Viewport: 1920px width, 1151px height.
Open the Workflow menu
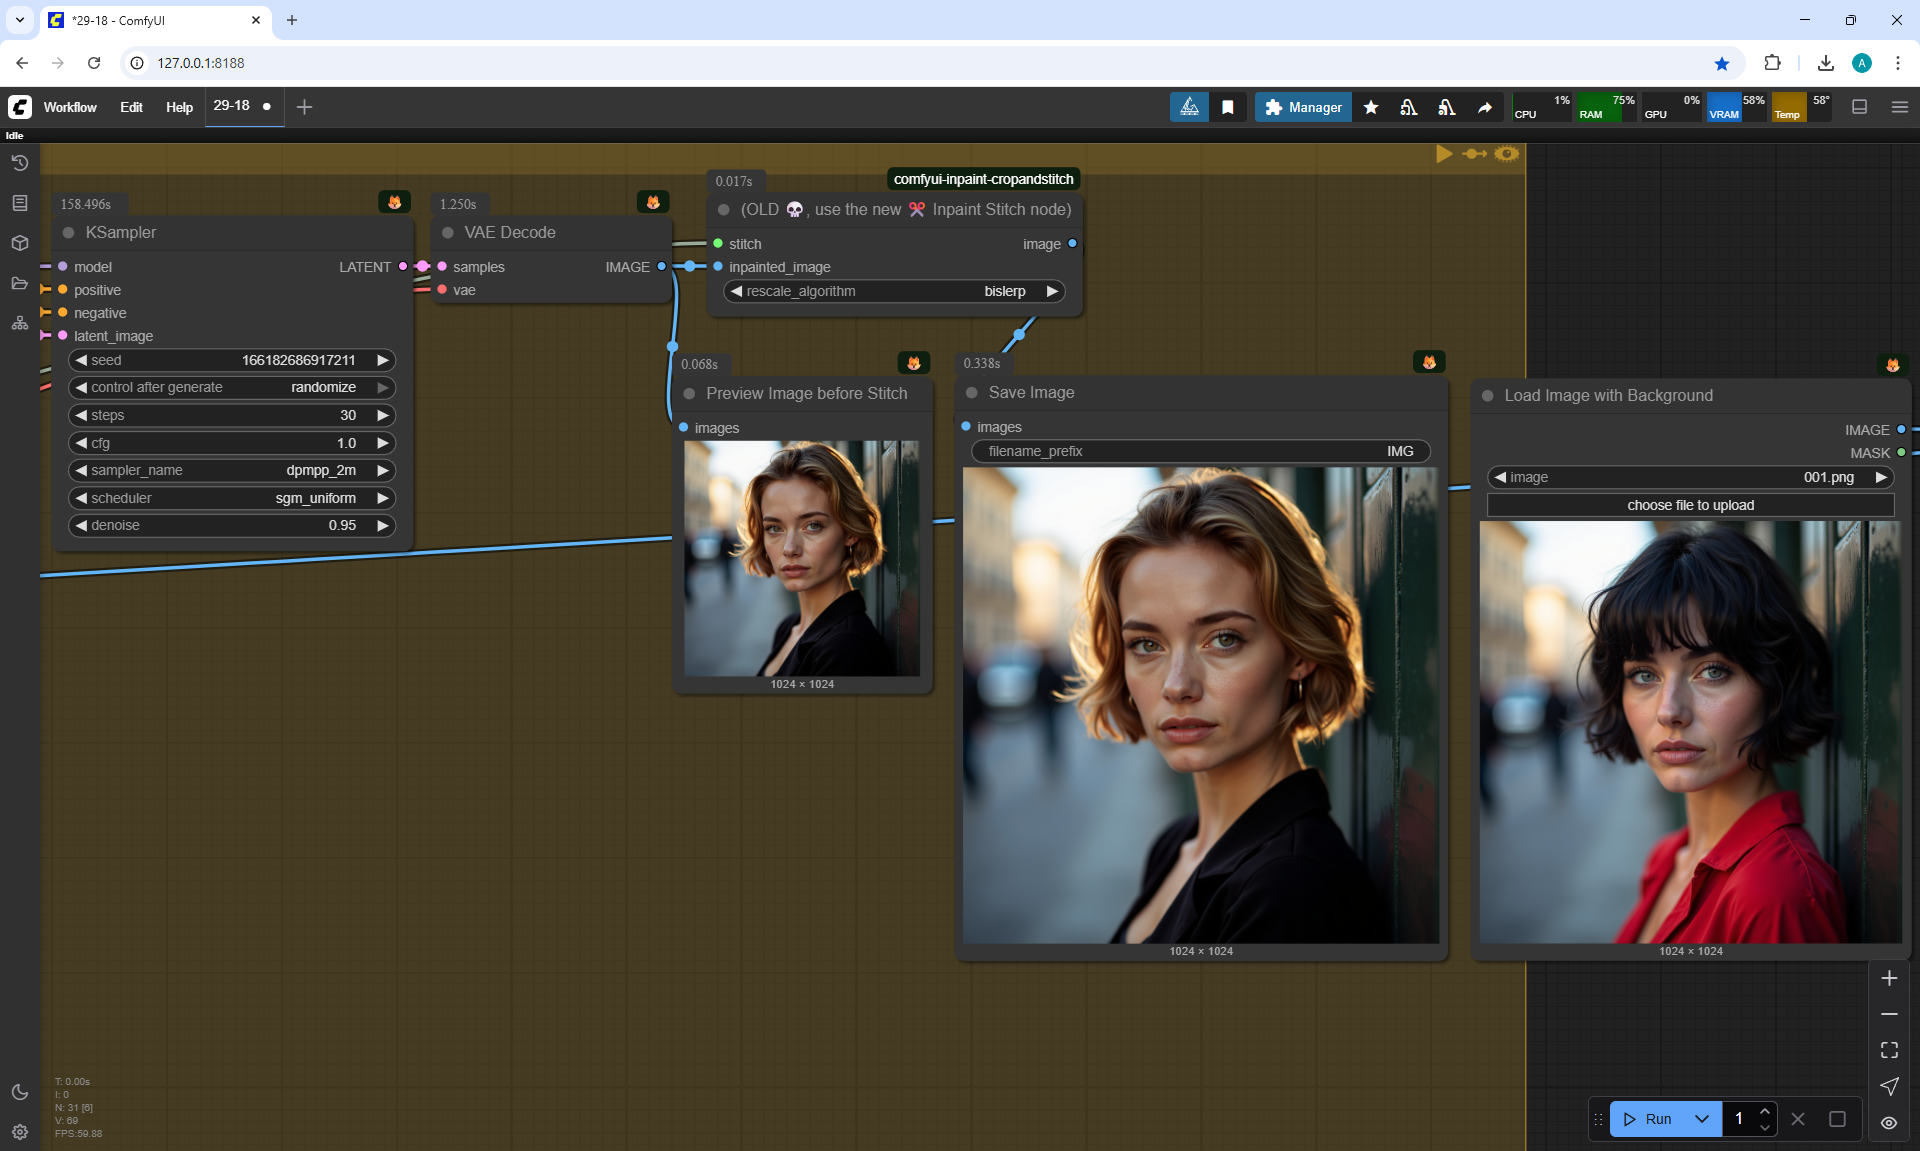70,107
